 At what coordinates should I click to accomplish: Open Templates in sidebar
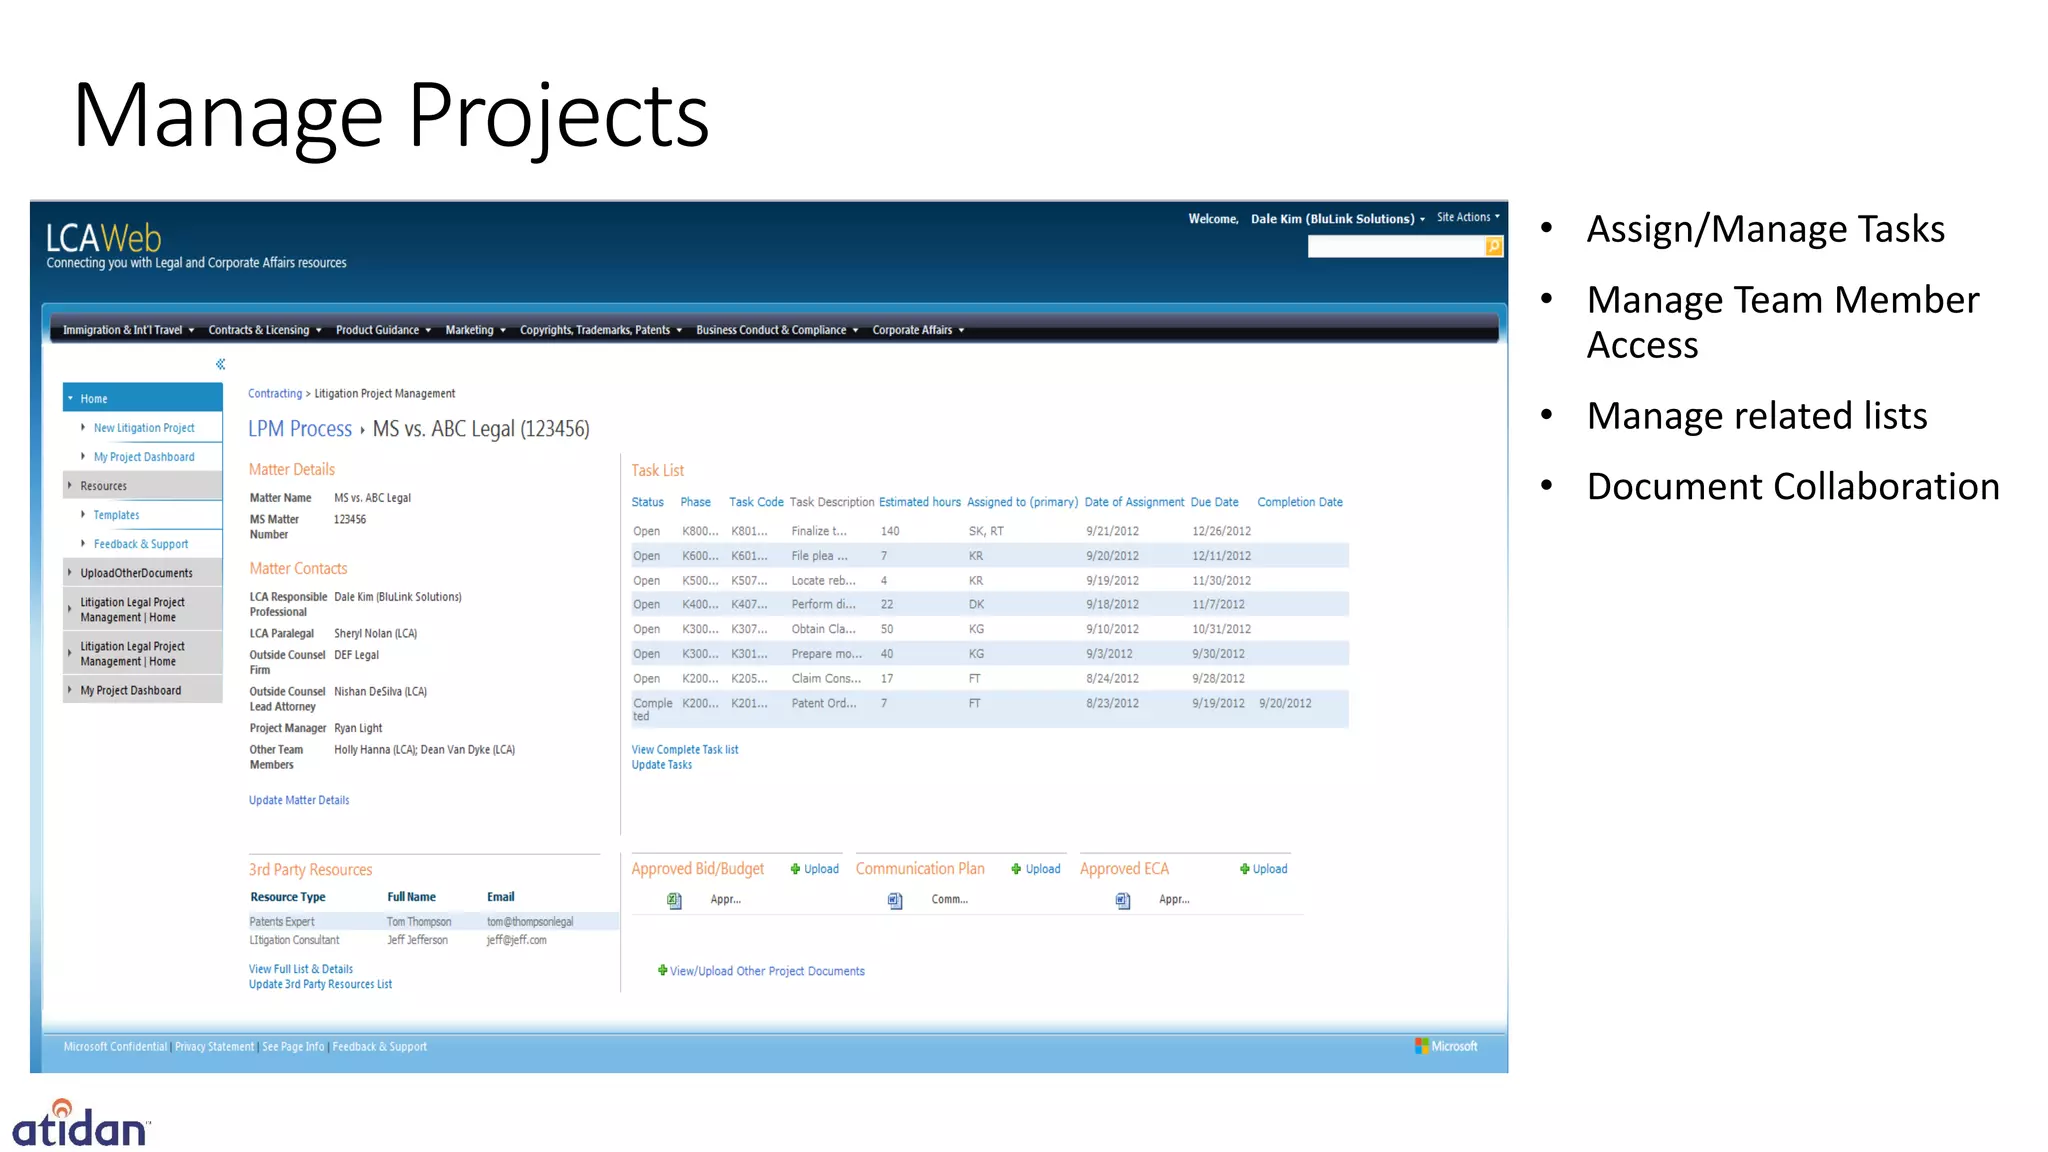click(x=116, y=515)
